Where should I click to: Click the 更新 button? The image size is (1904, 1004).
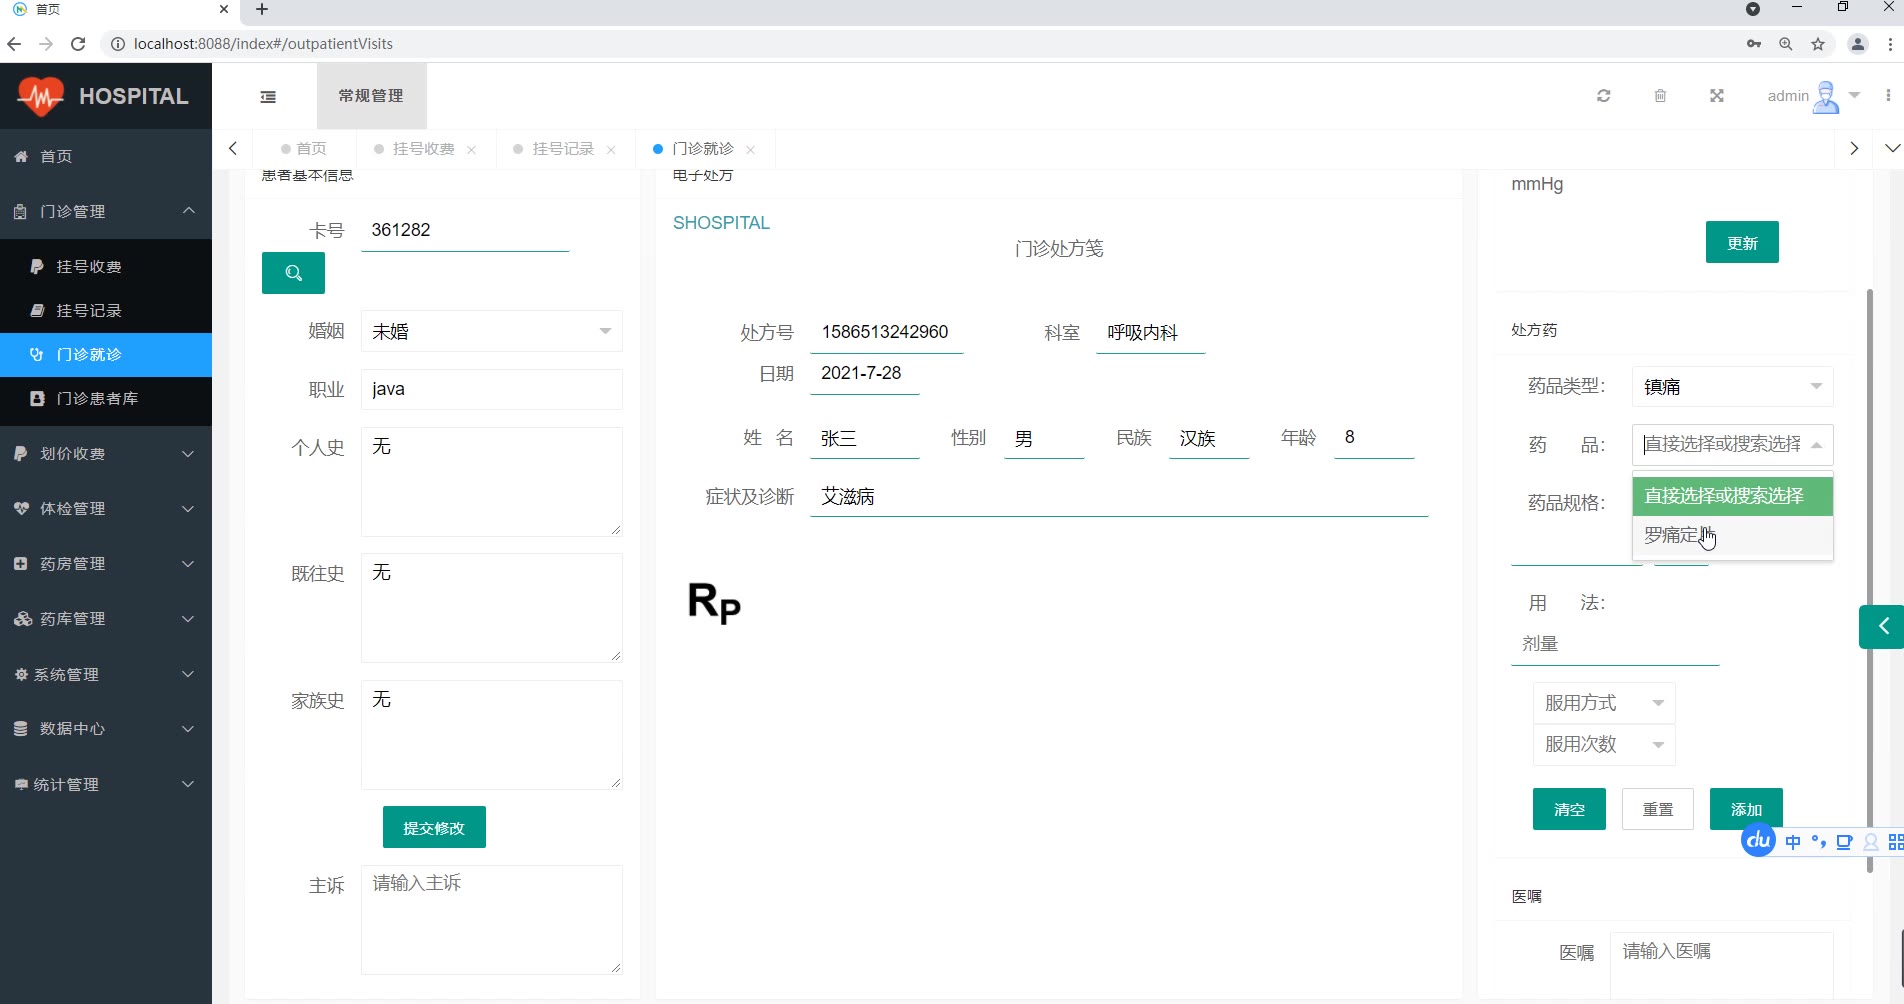click(x=1741, y=243)
